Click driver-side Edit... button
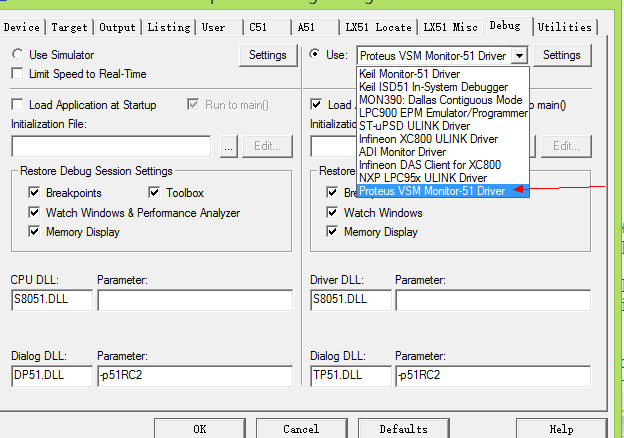Viewport: 624px width, 438px height. coord(566,146)
